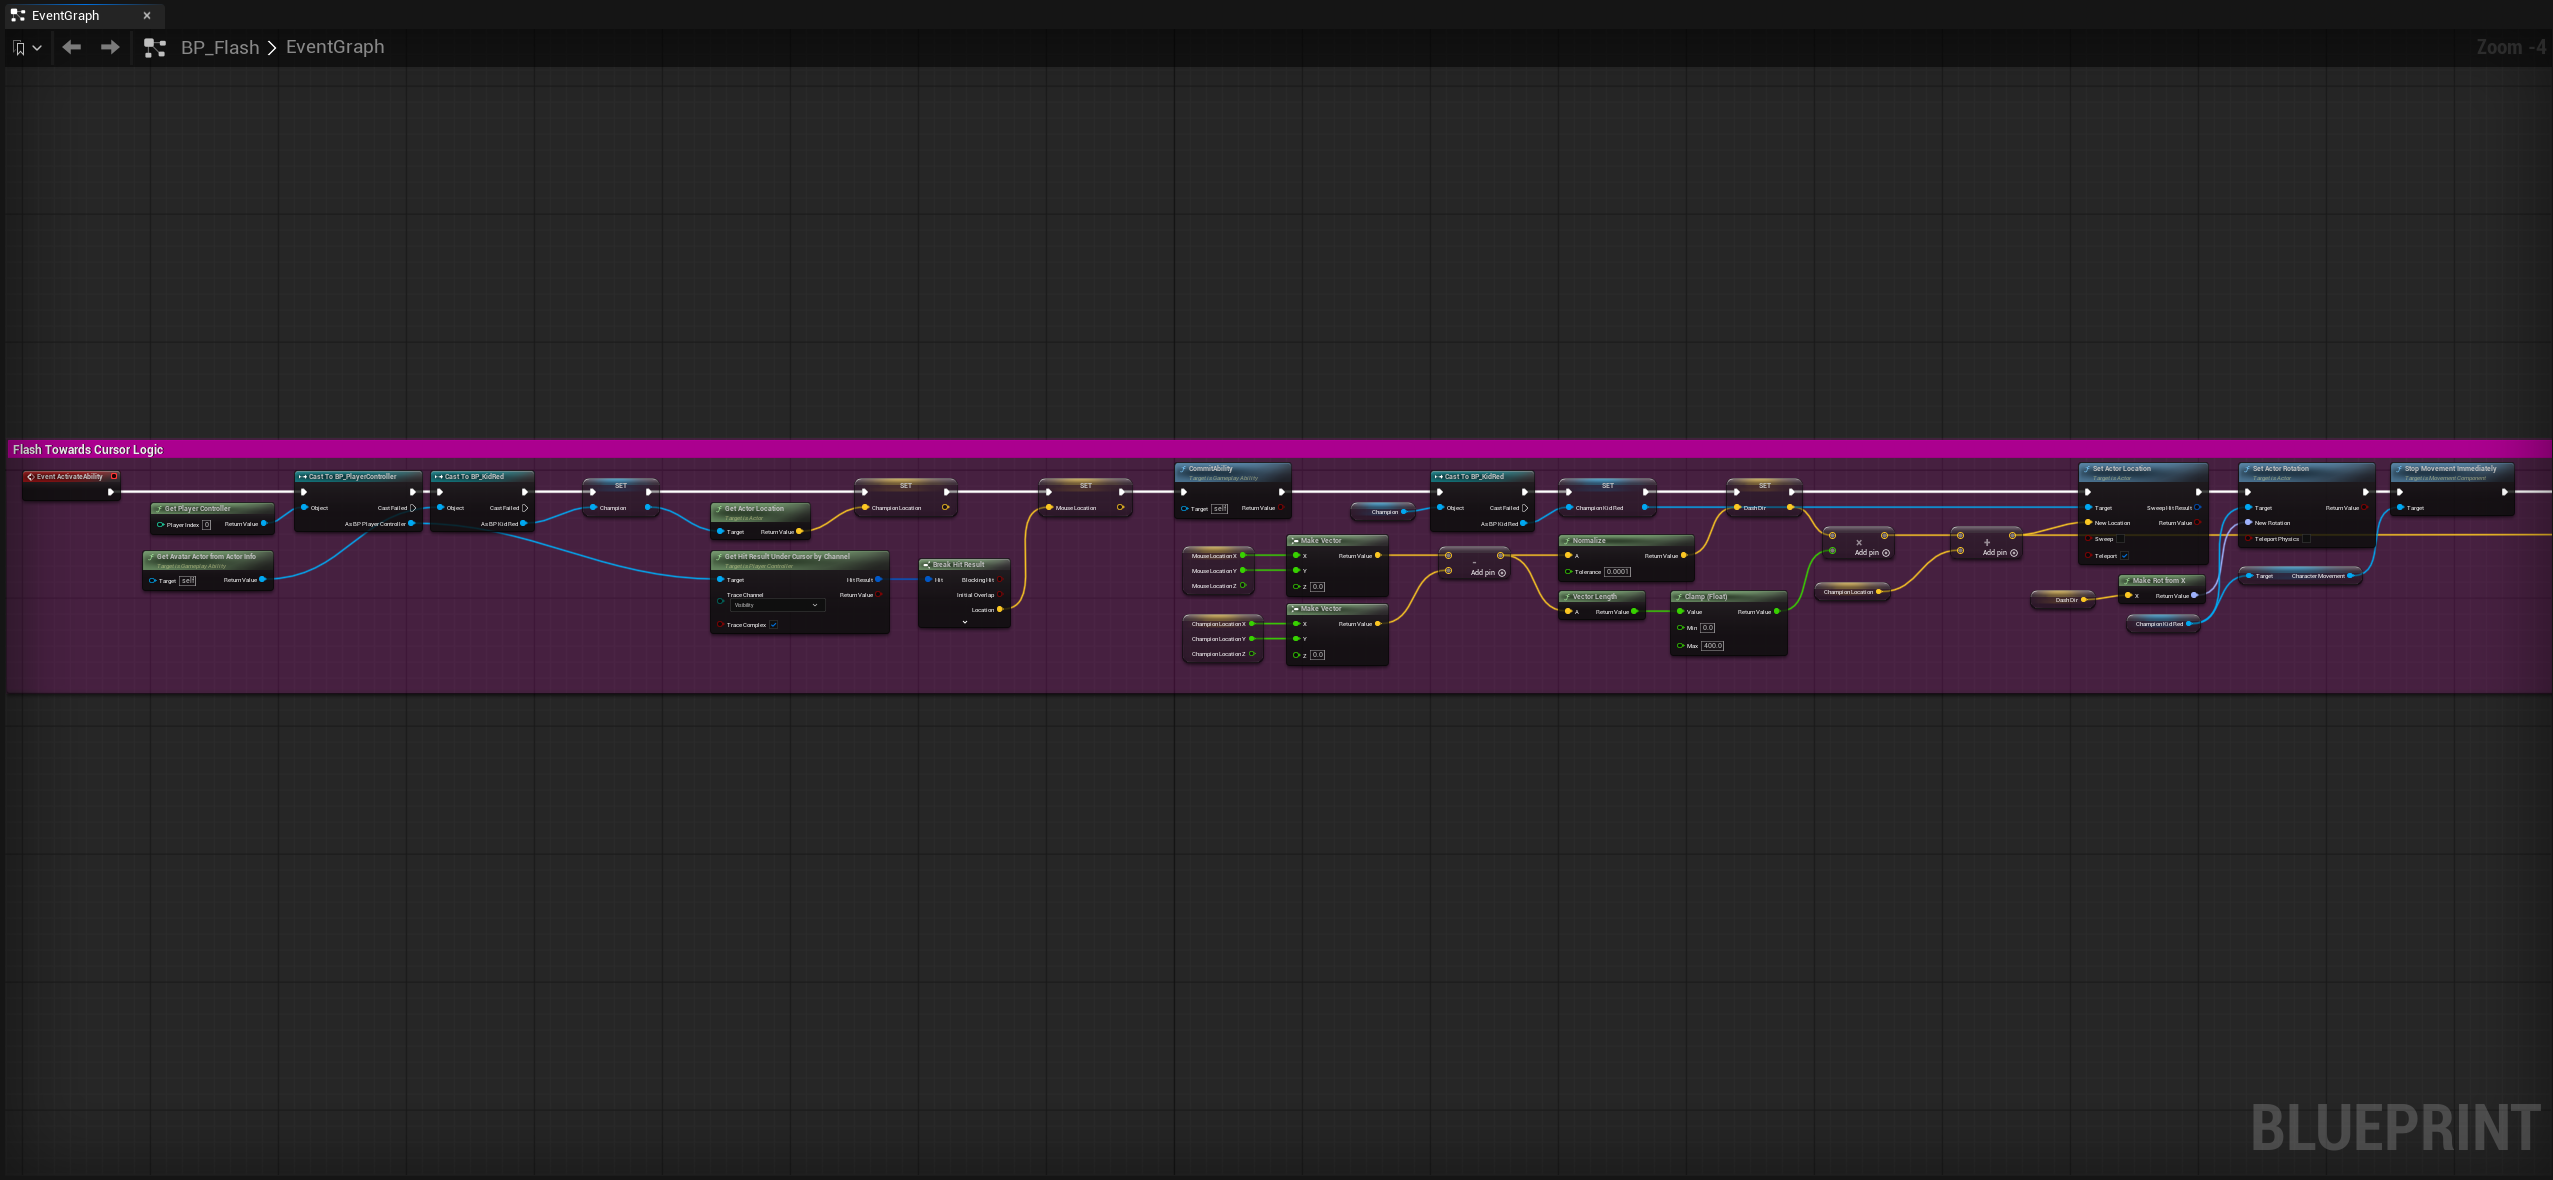
Task: Expand the Break Hit Result node pins
Action: click(x=965, y=622)
